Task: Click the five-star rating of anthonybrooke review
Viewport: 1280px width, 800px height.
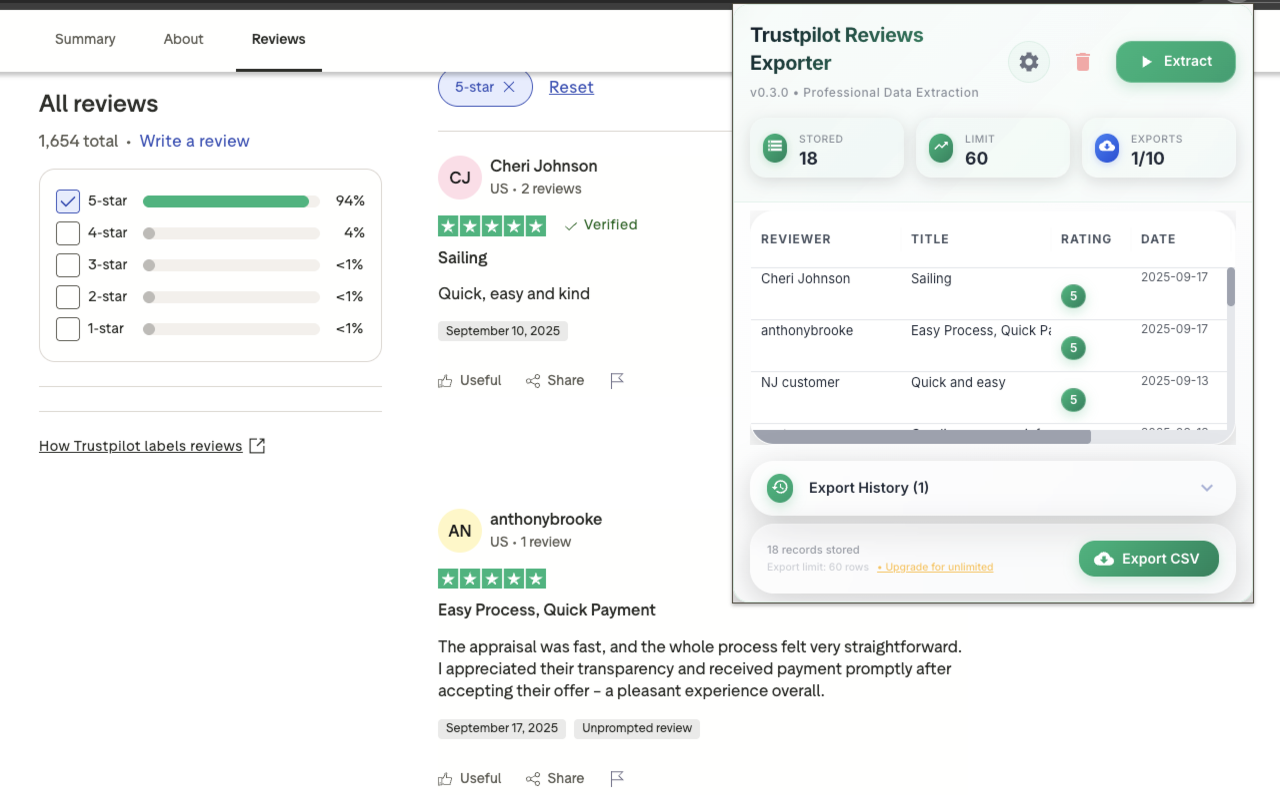Action: tap(492, 579)
